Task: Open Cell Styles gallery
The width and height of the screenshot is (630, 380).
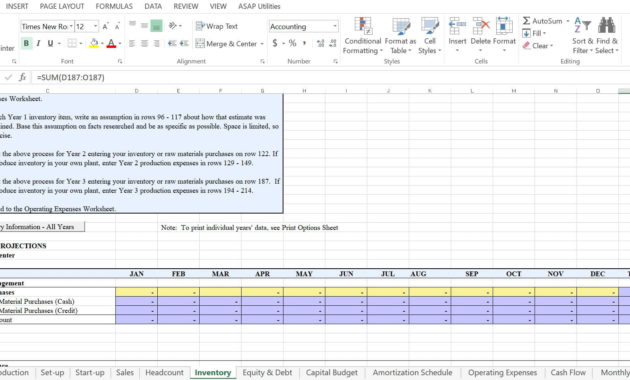Action: click(430, 35)
